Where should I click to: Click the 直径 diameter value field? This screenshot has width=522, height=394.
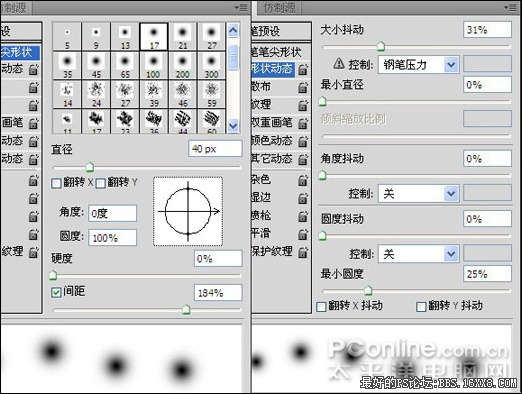215,149
